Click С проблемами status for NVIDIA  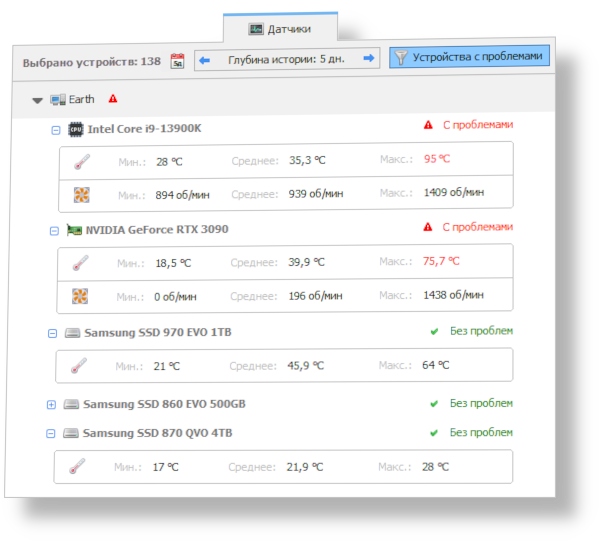click(478, 227)
